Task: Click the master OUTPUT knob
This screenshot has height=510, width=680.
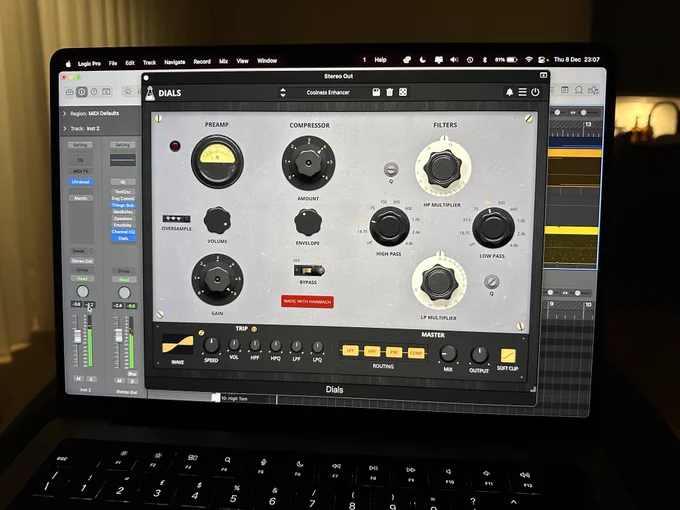Action: click(x=479, y=355)
